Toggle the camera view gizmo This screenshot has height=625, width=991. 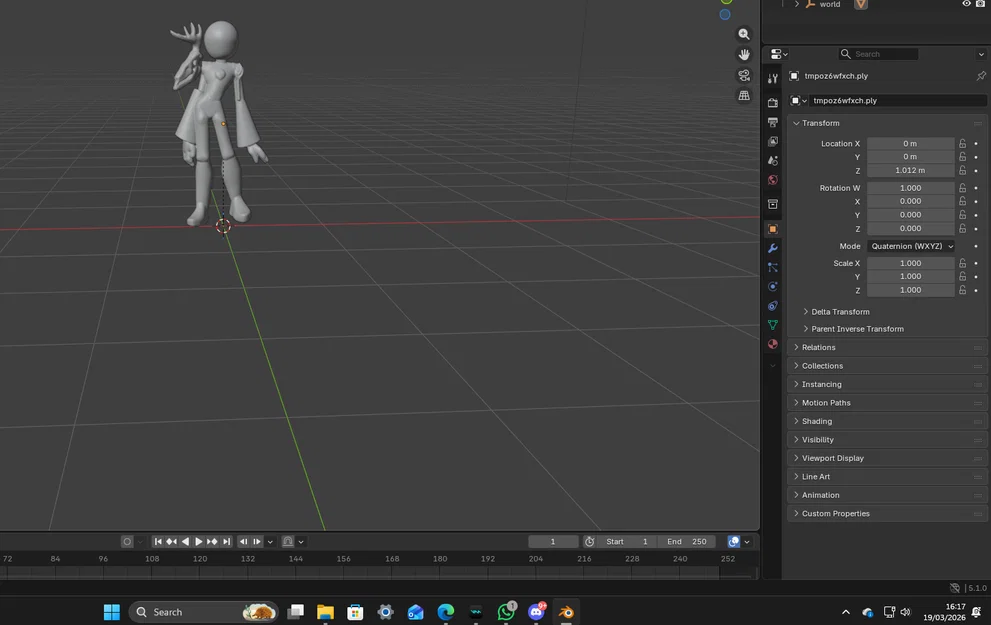(x=744, y=75)
